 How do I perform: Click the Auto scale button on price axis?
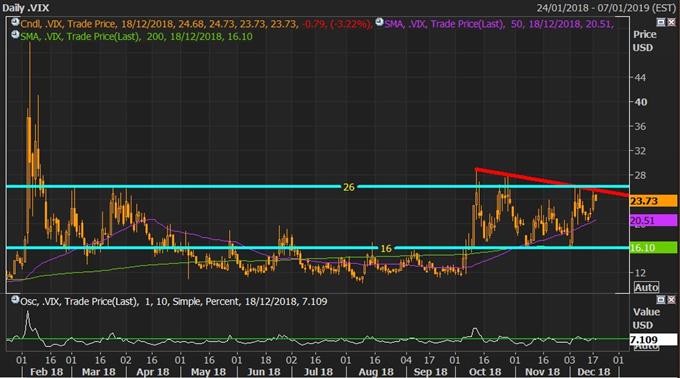646,287
